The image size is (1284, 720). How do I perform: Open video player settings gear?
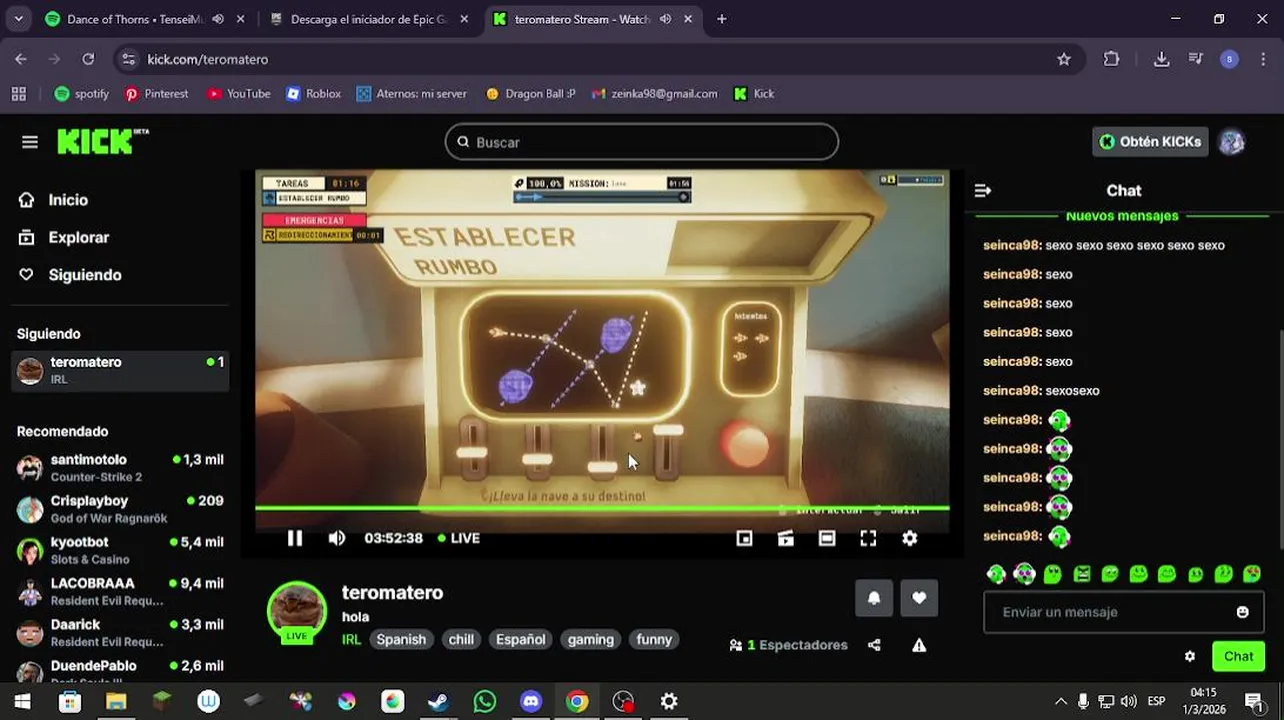tap(909, 538)
